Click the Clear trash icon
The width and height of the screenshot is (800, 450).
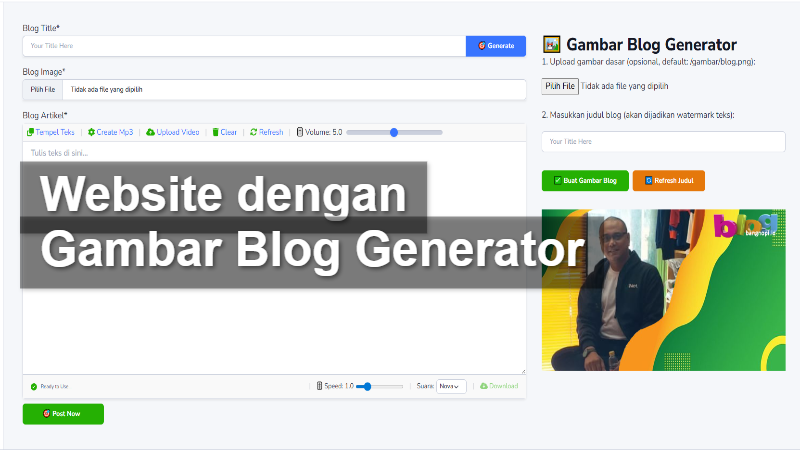coord(215,132)
